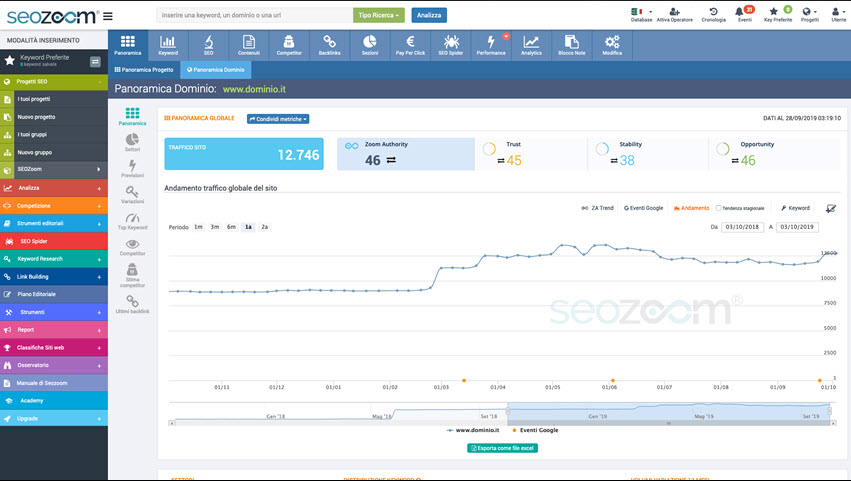The height and width of the screenshot is (481, 851).
Task: Open the Blocco Note toolbar section
Action: tap(571, 45)
